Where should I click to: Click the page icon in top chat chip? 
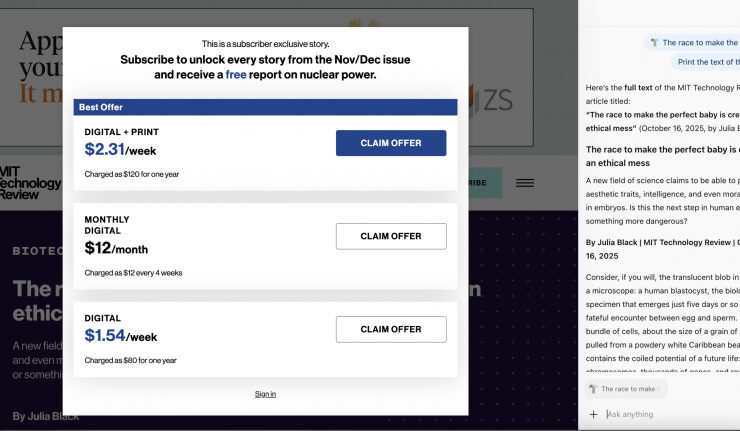pos(654,43)
